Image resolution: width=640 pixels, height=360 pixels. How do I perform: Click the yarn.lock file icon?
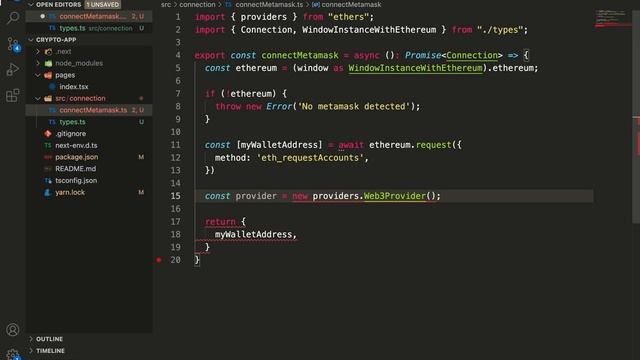coord(48,192)
